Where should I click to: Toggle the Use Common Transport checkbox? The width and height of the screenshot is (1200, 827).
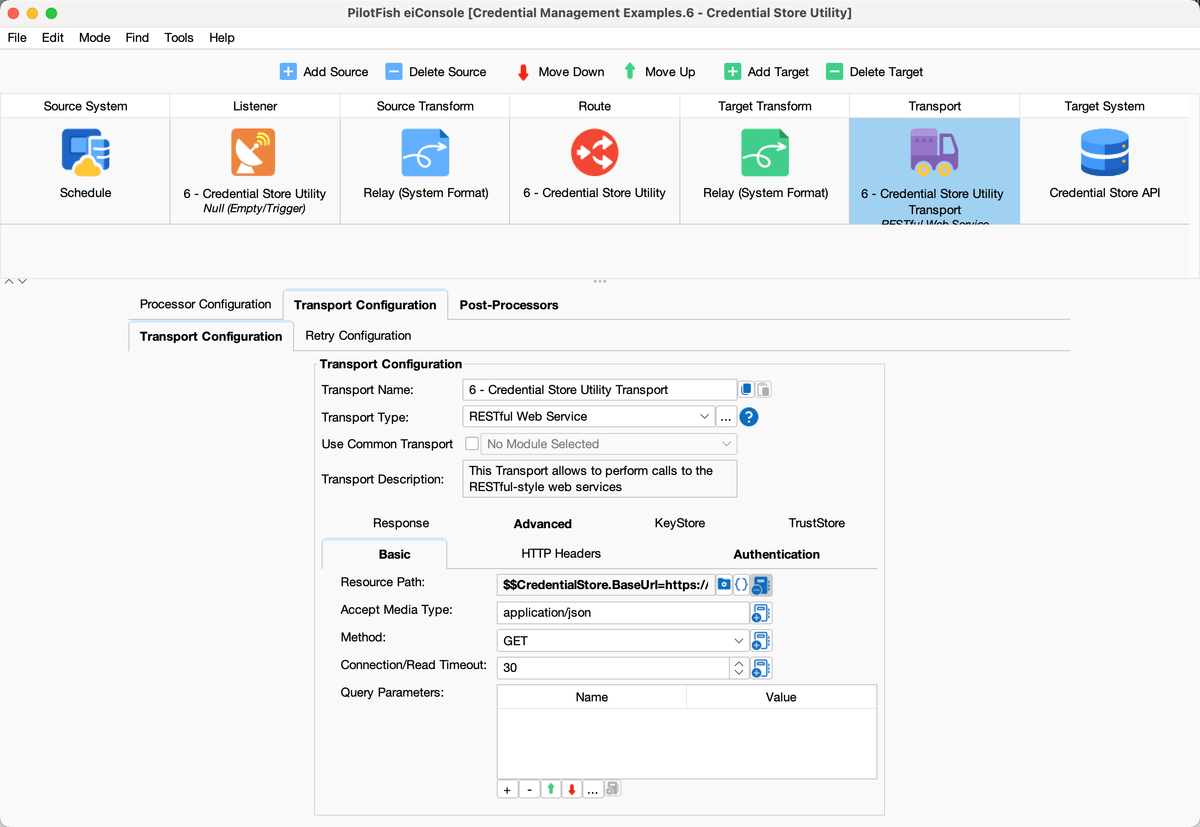click(472, 444)
